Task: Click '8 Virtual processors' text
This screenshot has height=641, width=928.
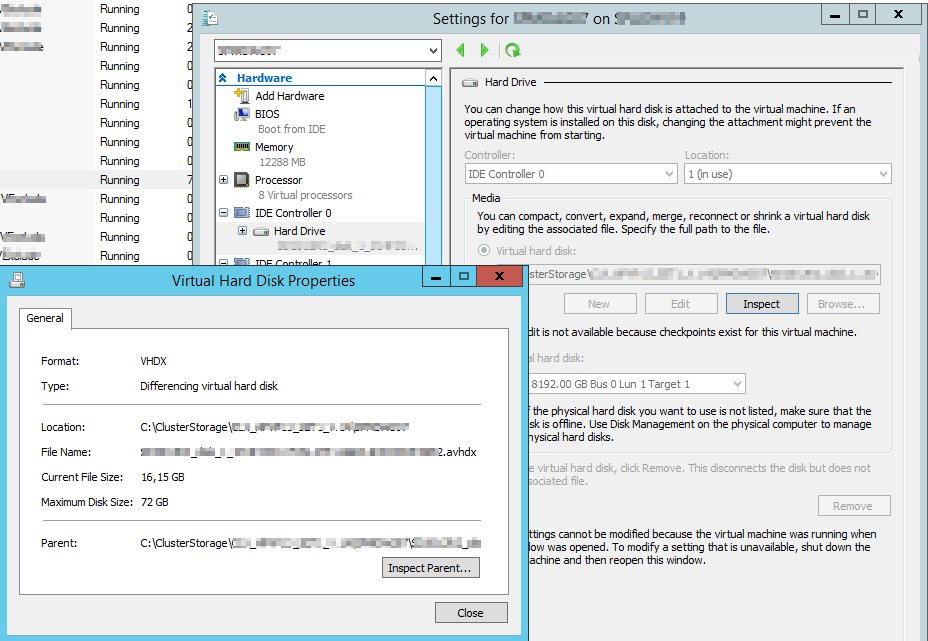Action: pyautogui.click(x=305, y=195)
